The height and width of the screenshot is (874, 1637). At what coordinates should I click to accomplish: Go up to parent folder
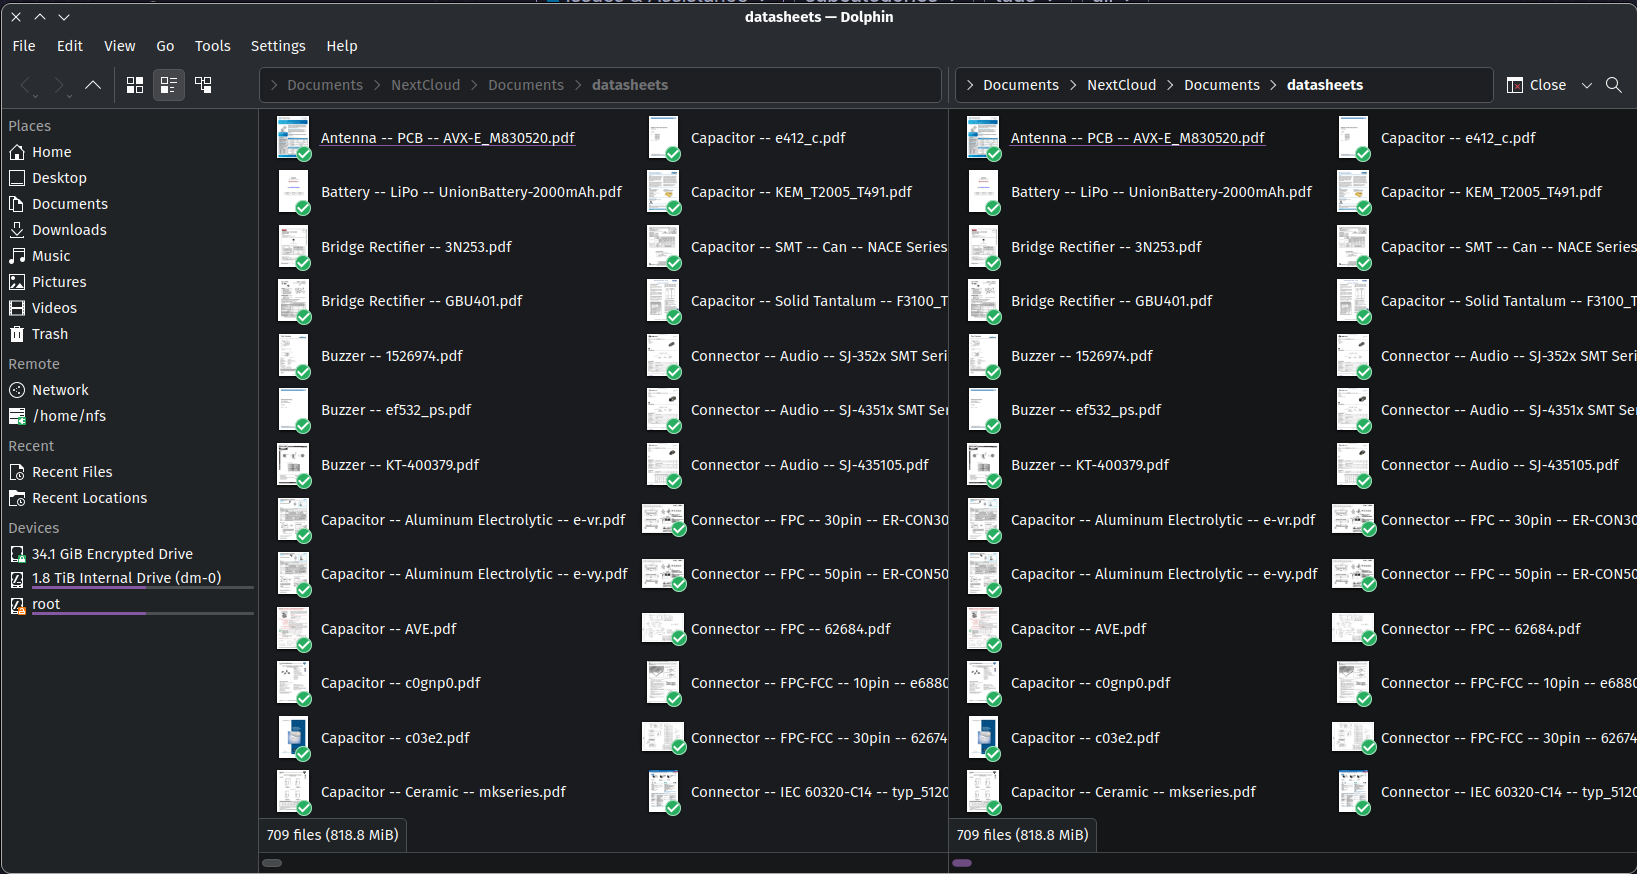click(x=93, y=85)
